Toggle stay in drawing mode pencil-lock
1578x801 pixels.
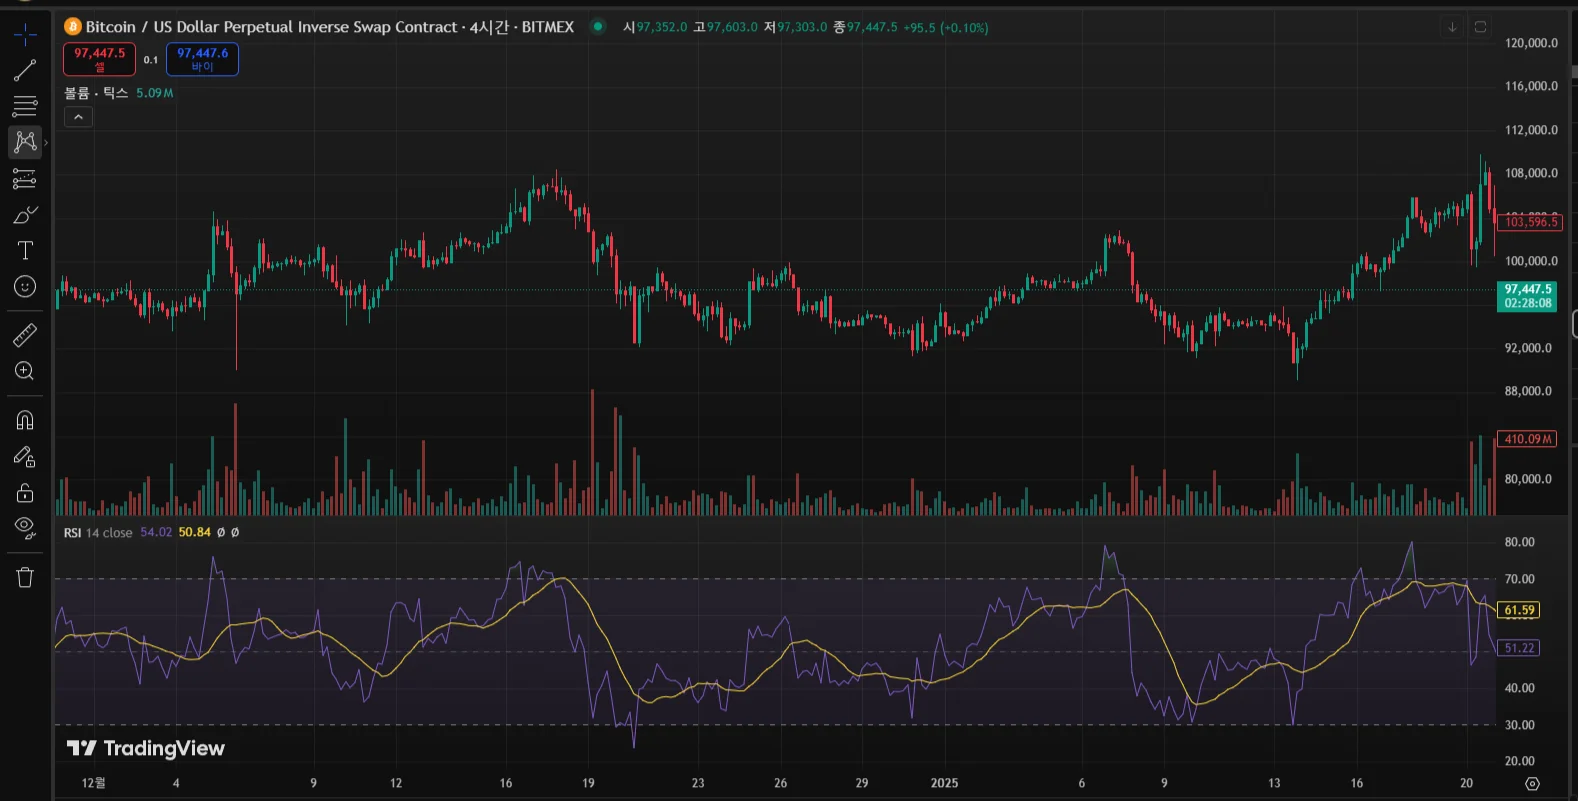(x=25, y=457)
